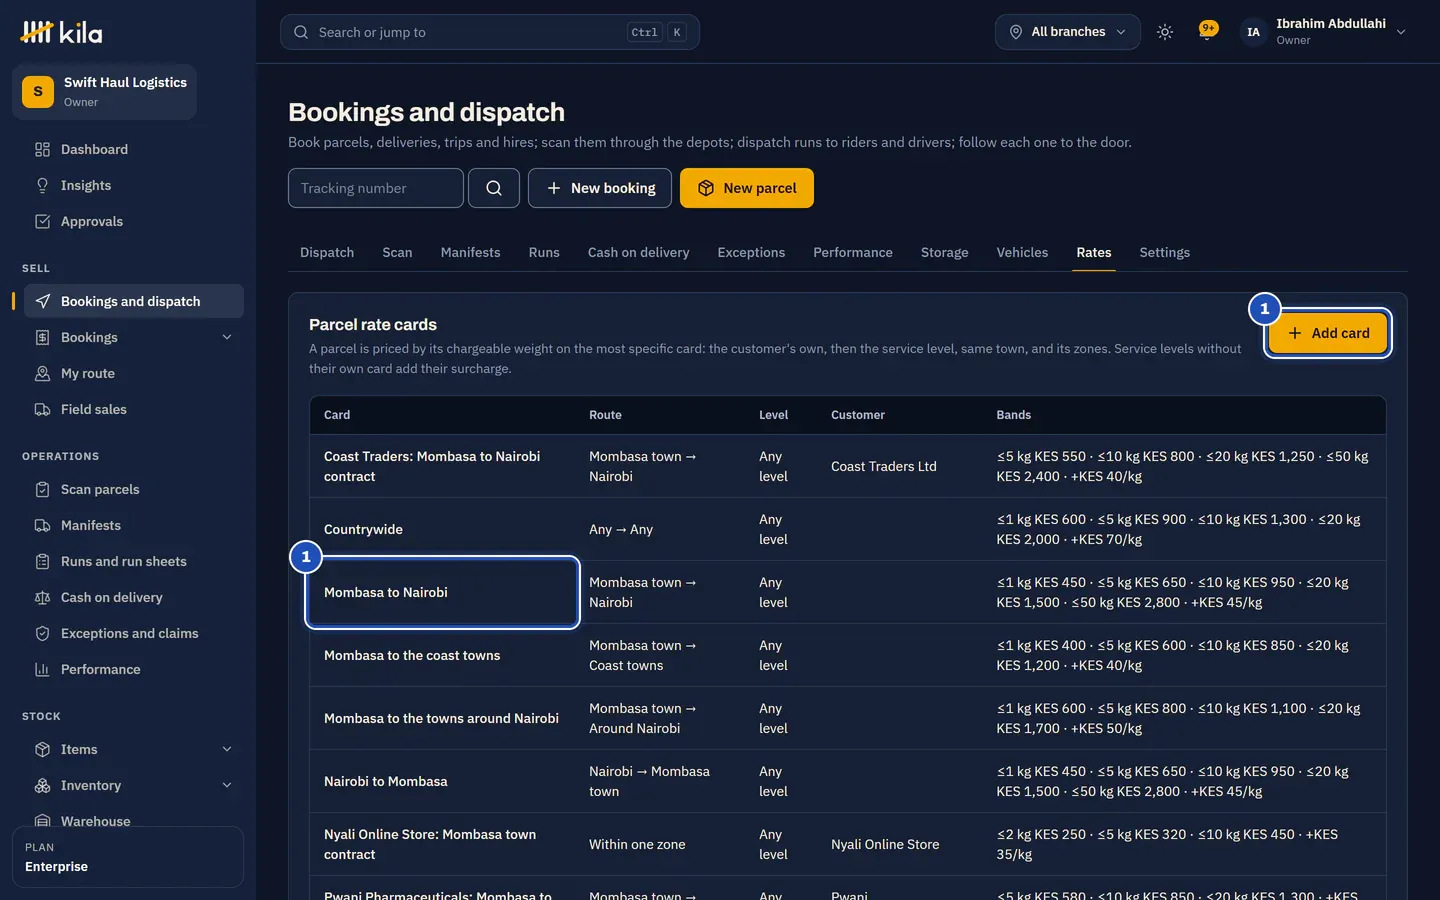Viewport: 1440px width, 900px height.
Task: Toggle the light theme sun icon
Action: pyautogui.click(x=1165, y=32)
